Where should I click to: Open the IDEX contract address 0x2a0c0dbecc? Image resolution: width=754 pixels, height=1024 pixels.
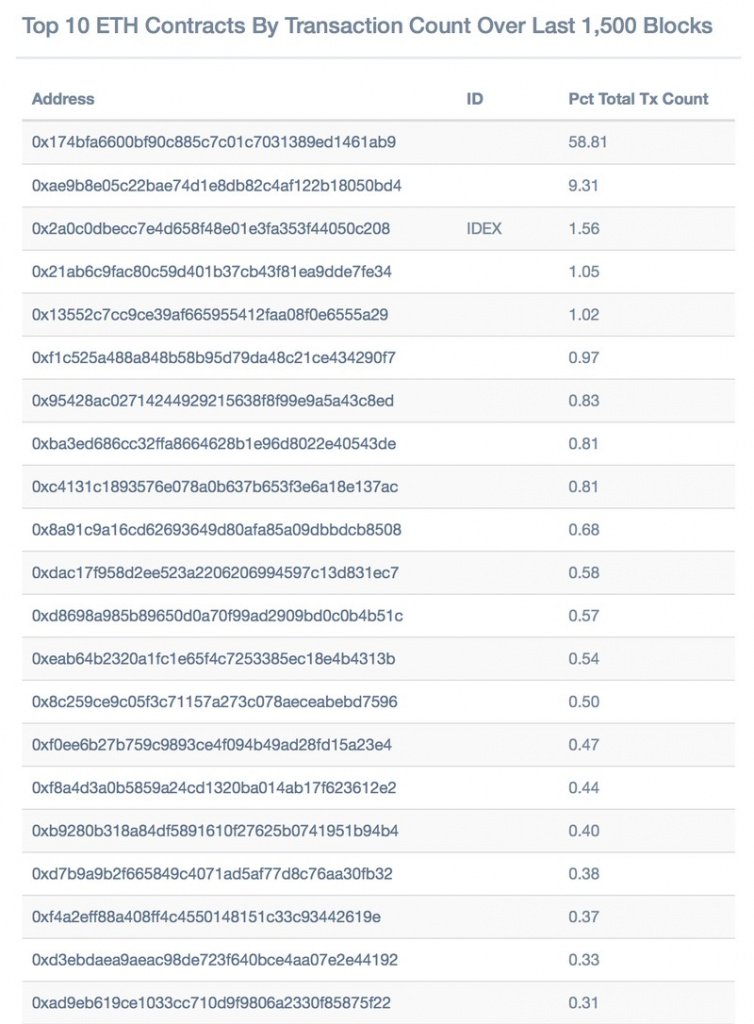tap(211, 228)
